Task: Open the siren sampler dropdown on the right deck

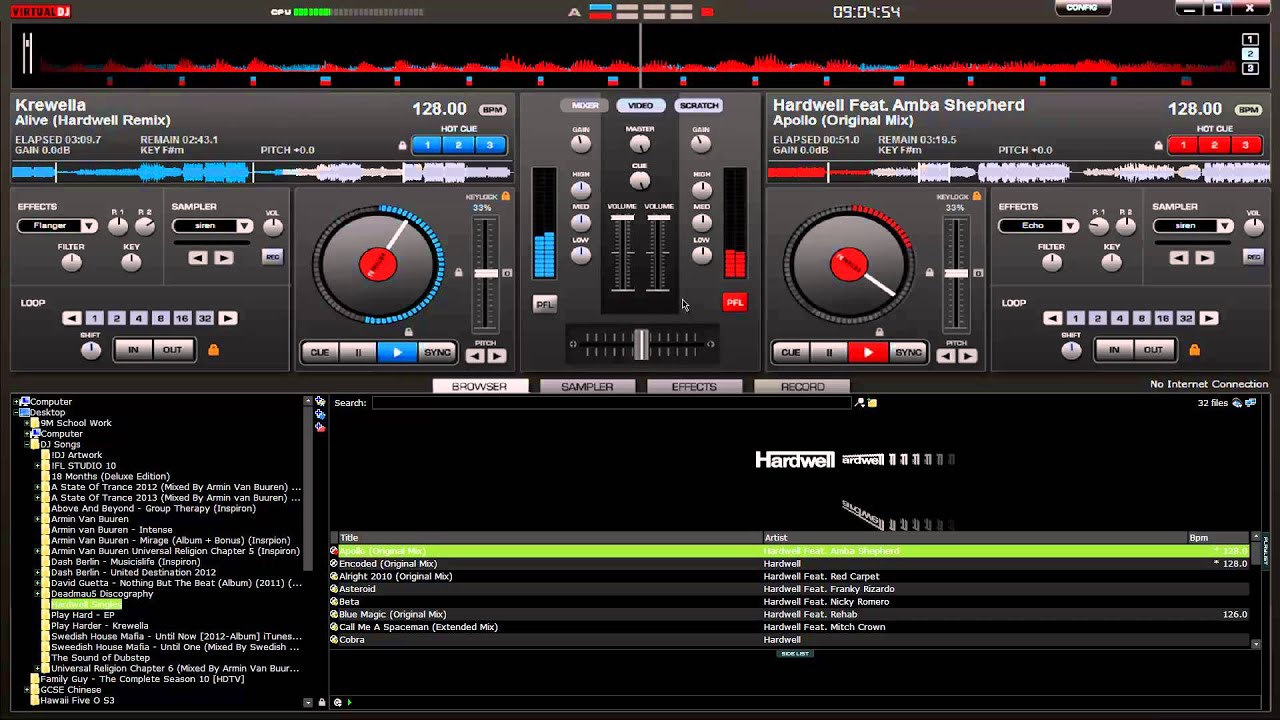Action: (1225, 226)
